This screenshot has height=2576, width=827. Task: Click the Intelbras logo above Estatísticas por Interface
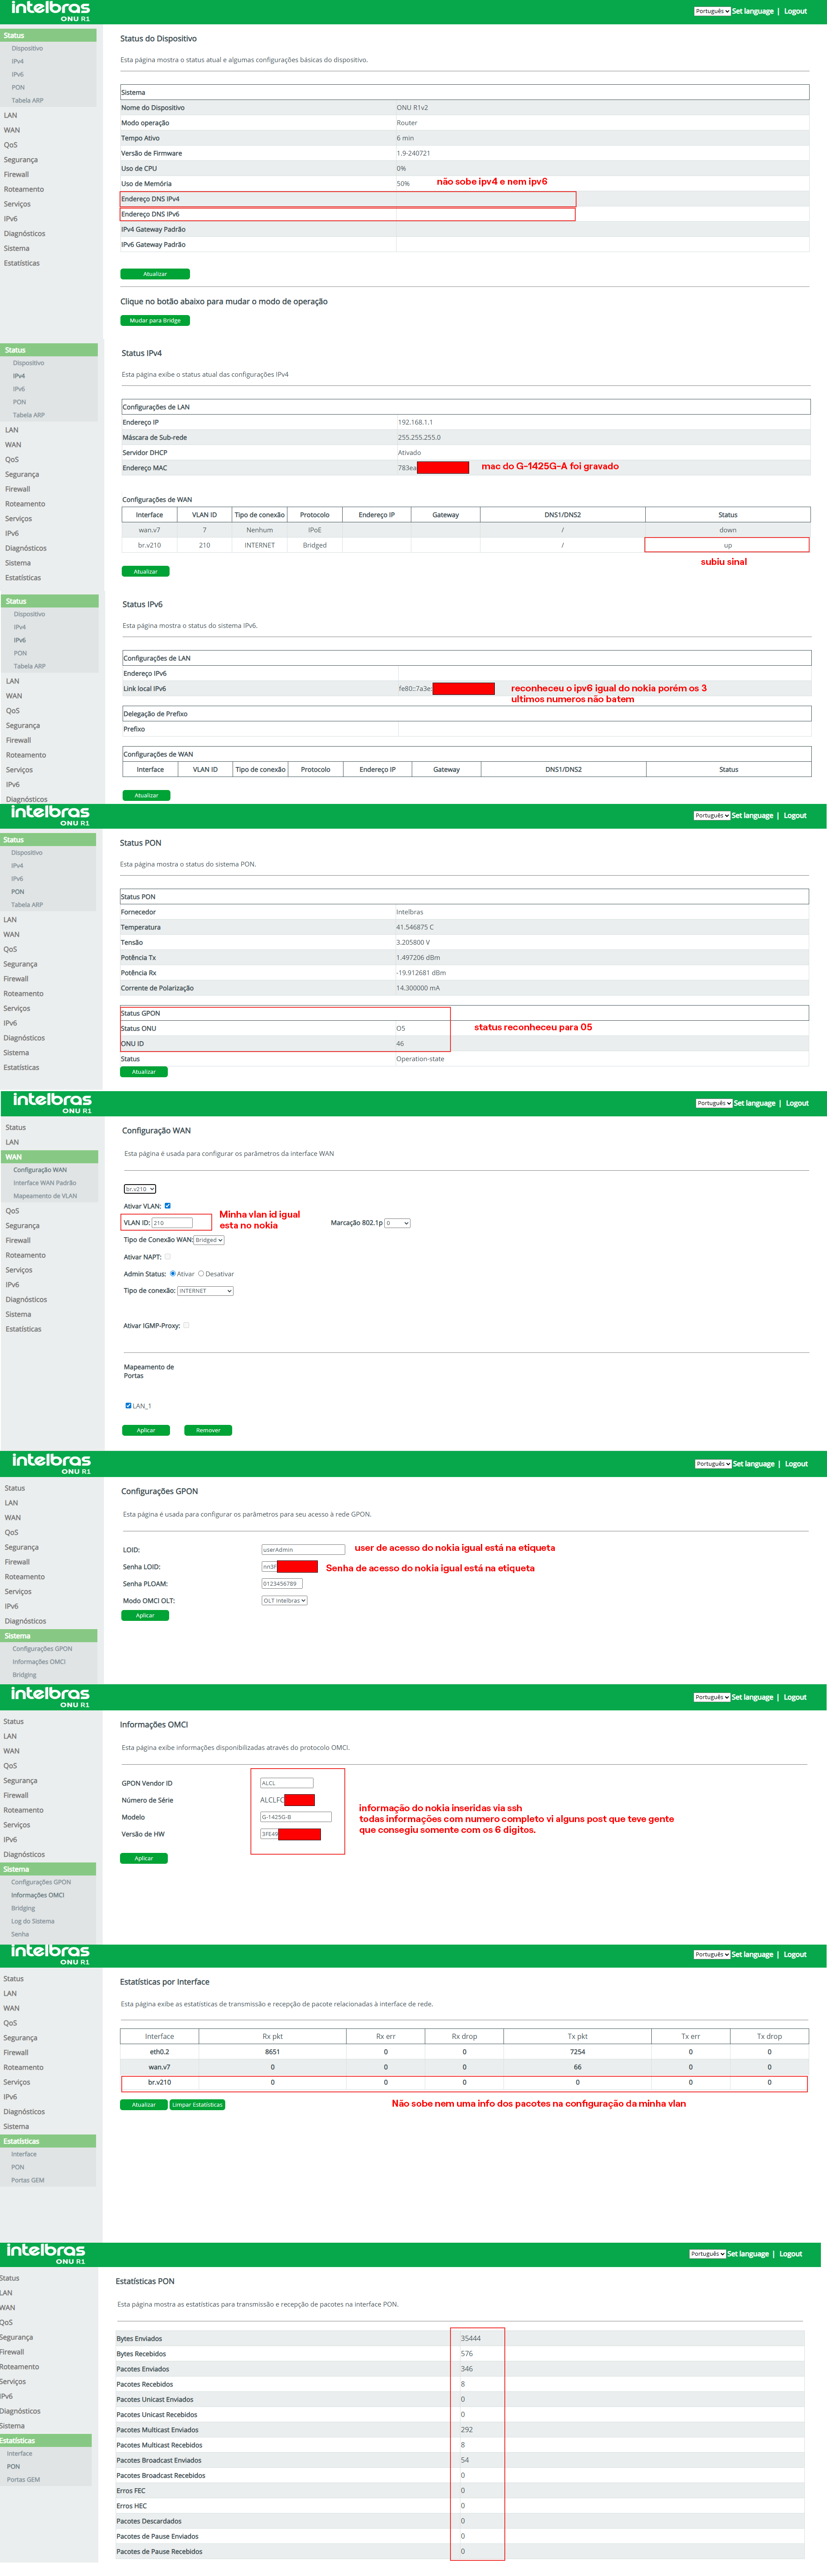50,1954
